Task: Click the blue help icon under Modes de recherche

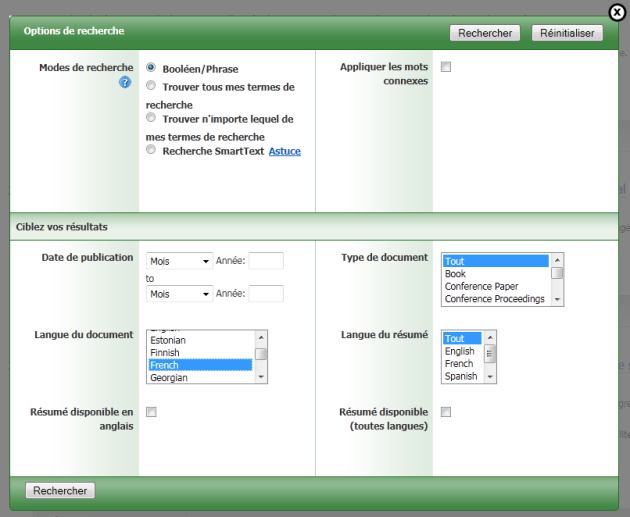Action: (x=125, y=83)
